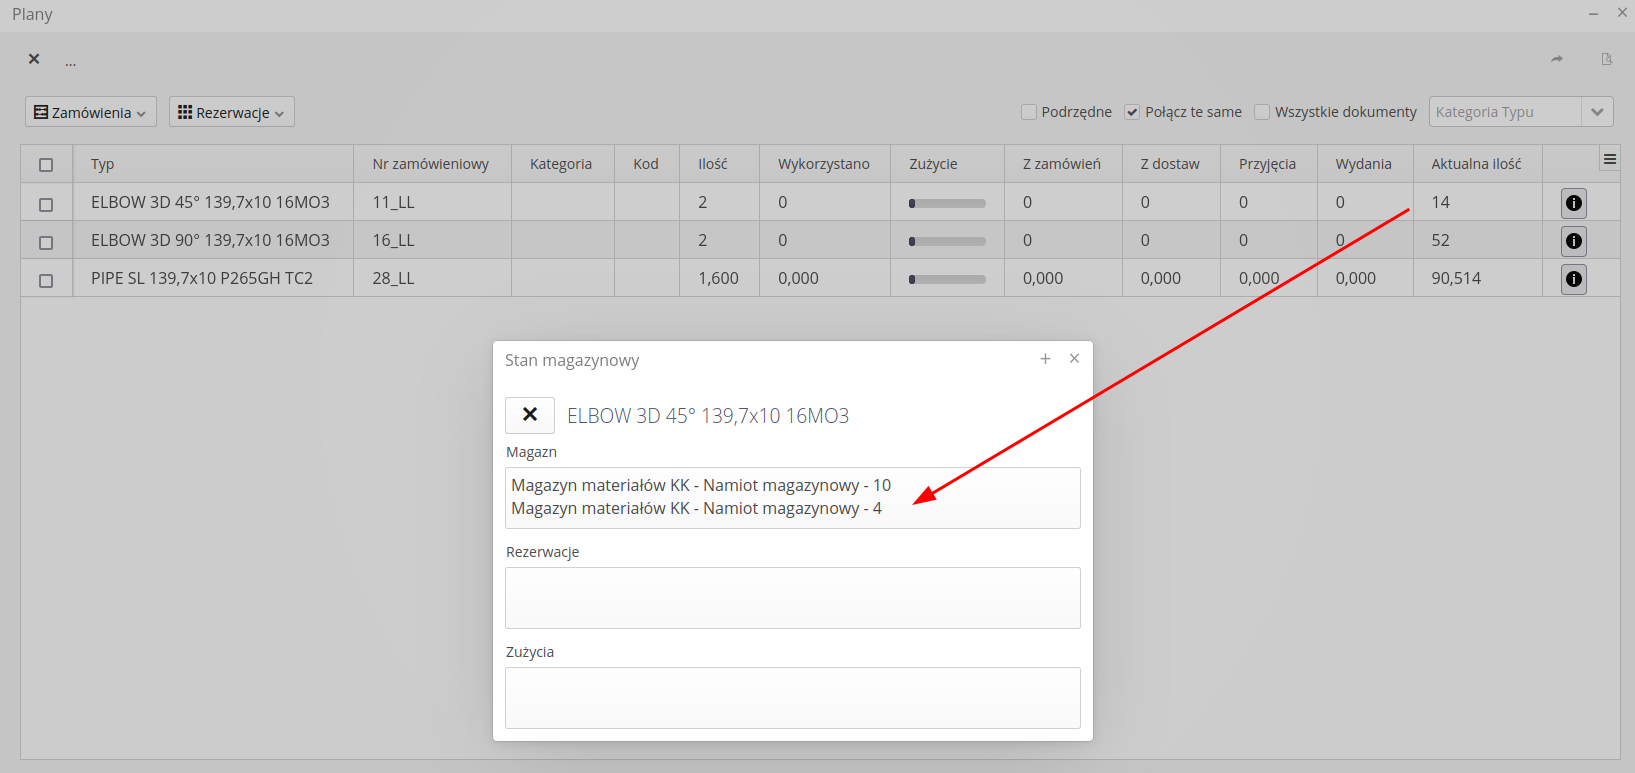
Task: Open the table column menu icon
Action: tap(1609, 159)
